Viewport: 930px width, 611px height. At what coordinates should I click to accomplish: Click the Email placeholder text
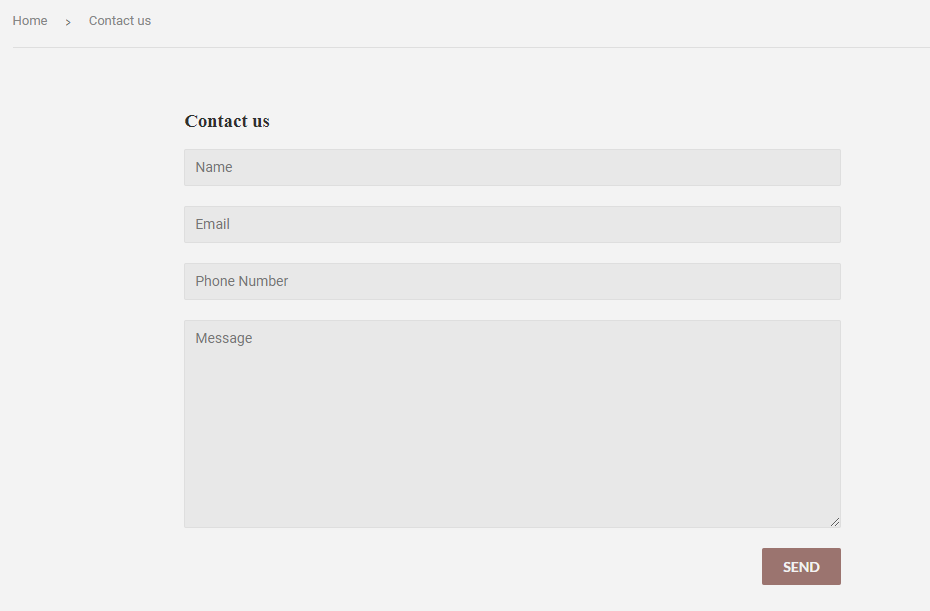(x=212, y=224)
